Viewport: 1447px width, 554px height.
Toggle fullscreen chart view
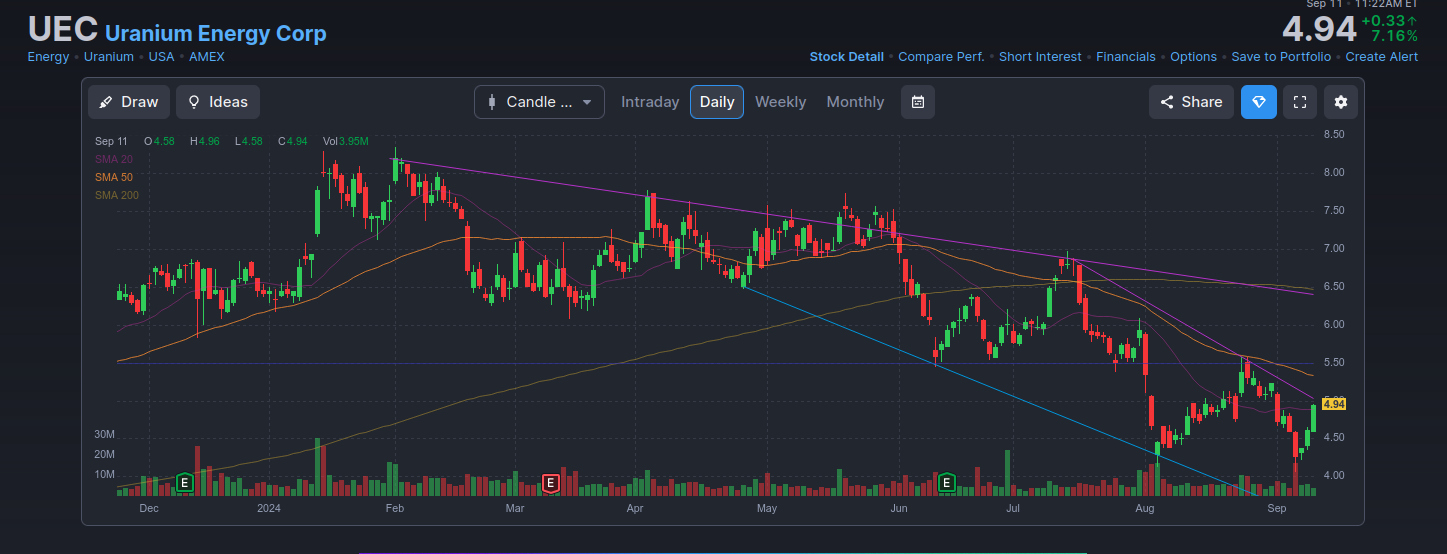coord(1300,102)
